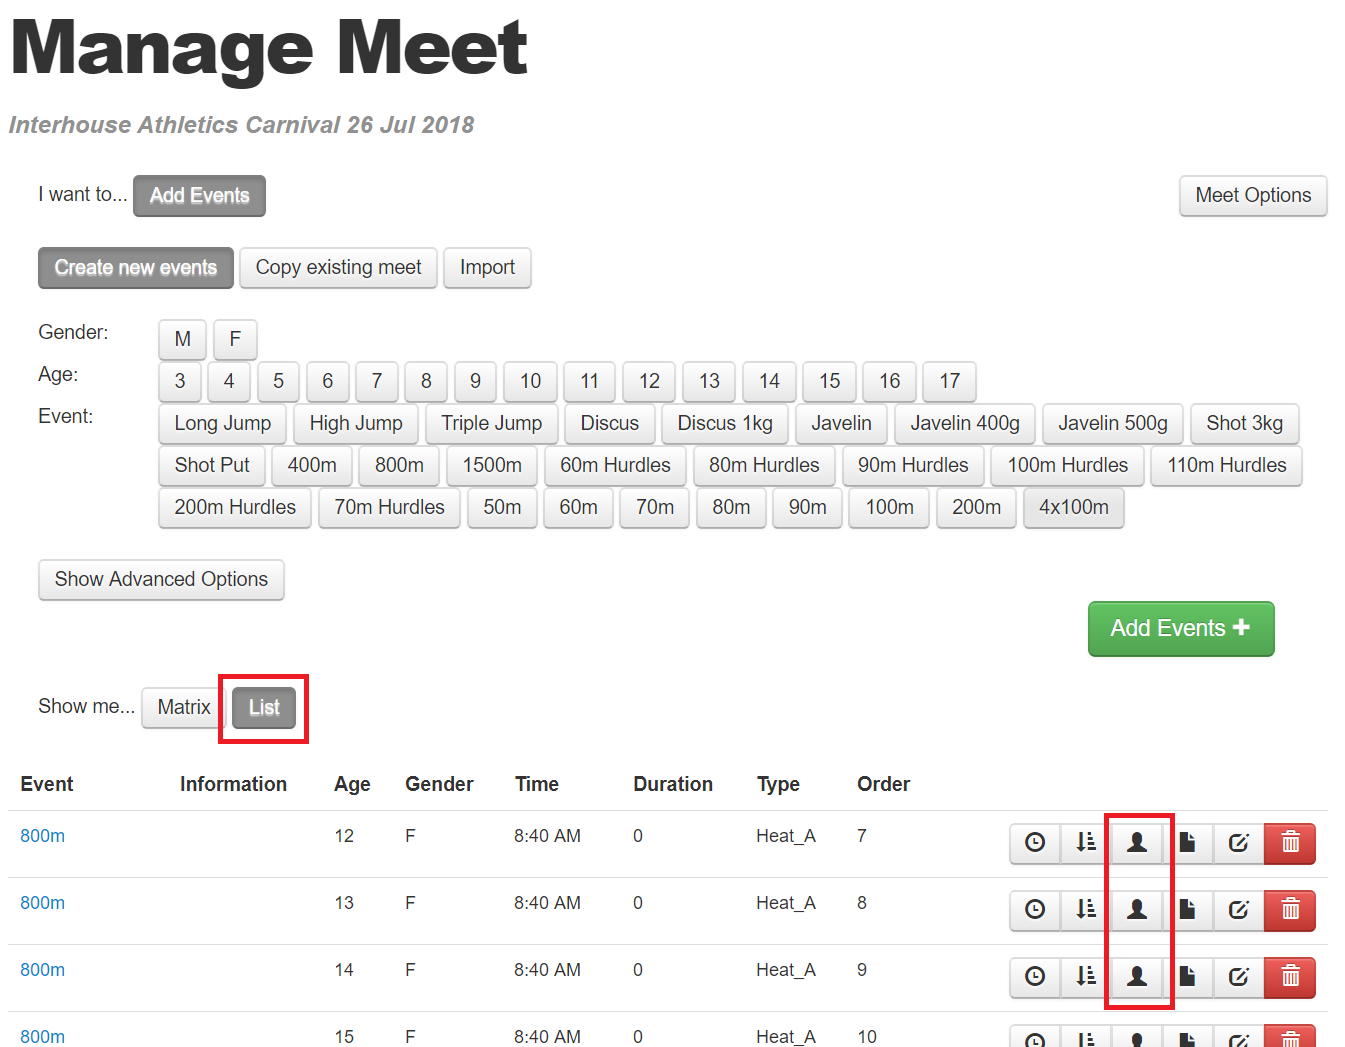Viewport: 1345px width, 1047px height.
Task: Click the document icon in the age 12 800m row
Action: pos(1188,843)
